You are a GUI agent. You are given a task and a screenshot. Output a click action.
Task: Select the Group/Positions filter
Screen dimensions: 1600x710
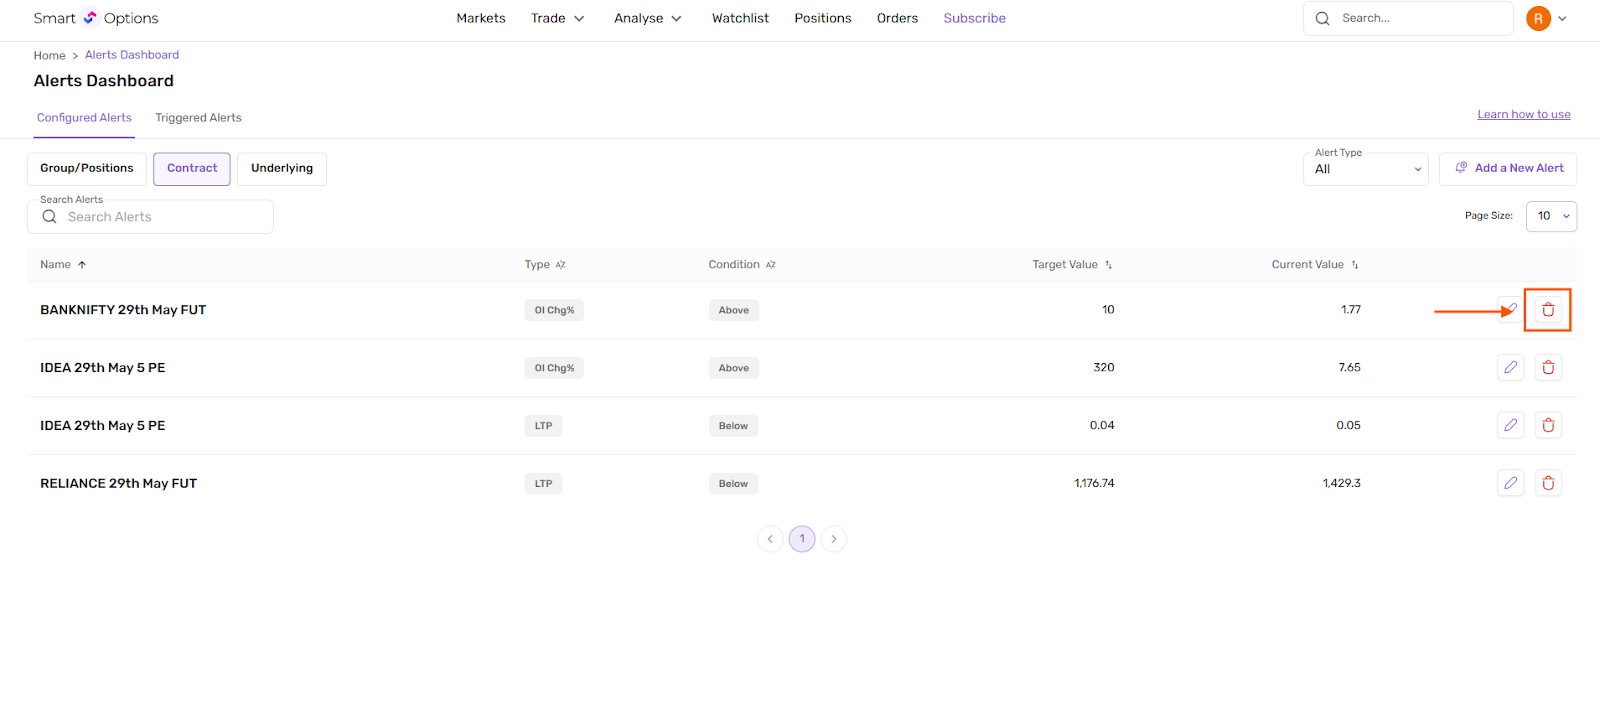pyautogui.click(x=87, y=169)
